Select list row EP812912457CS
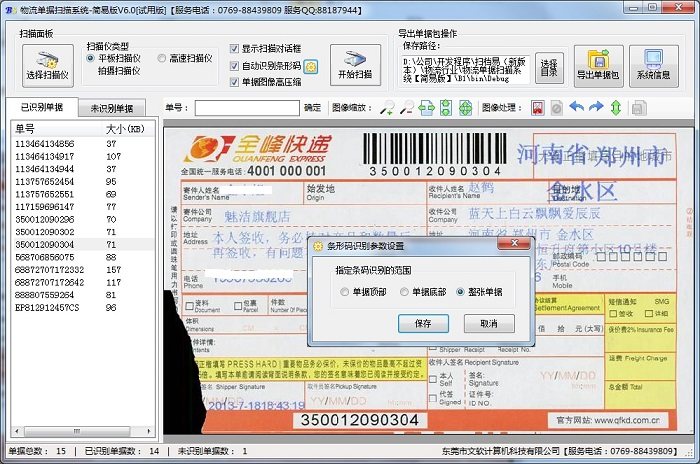This screenshot has width=700, height=464. (x=83, y=308)
